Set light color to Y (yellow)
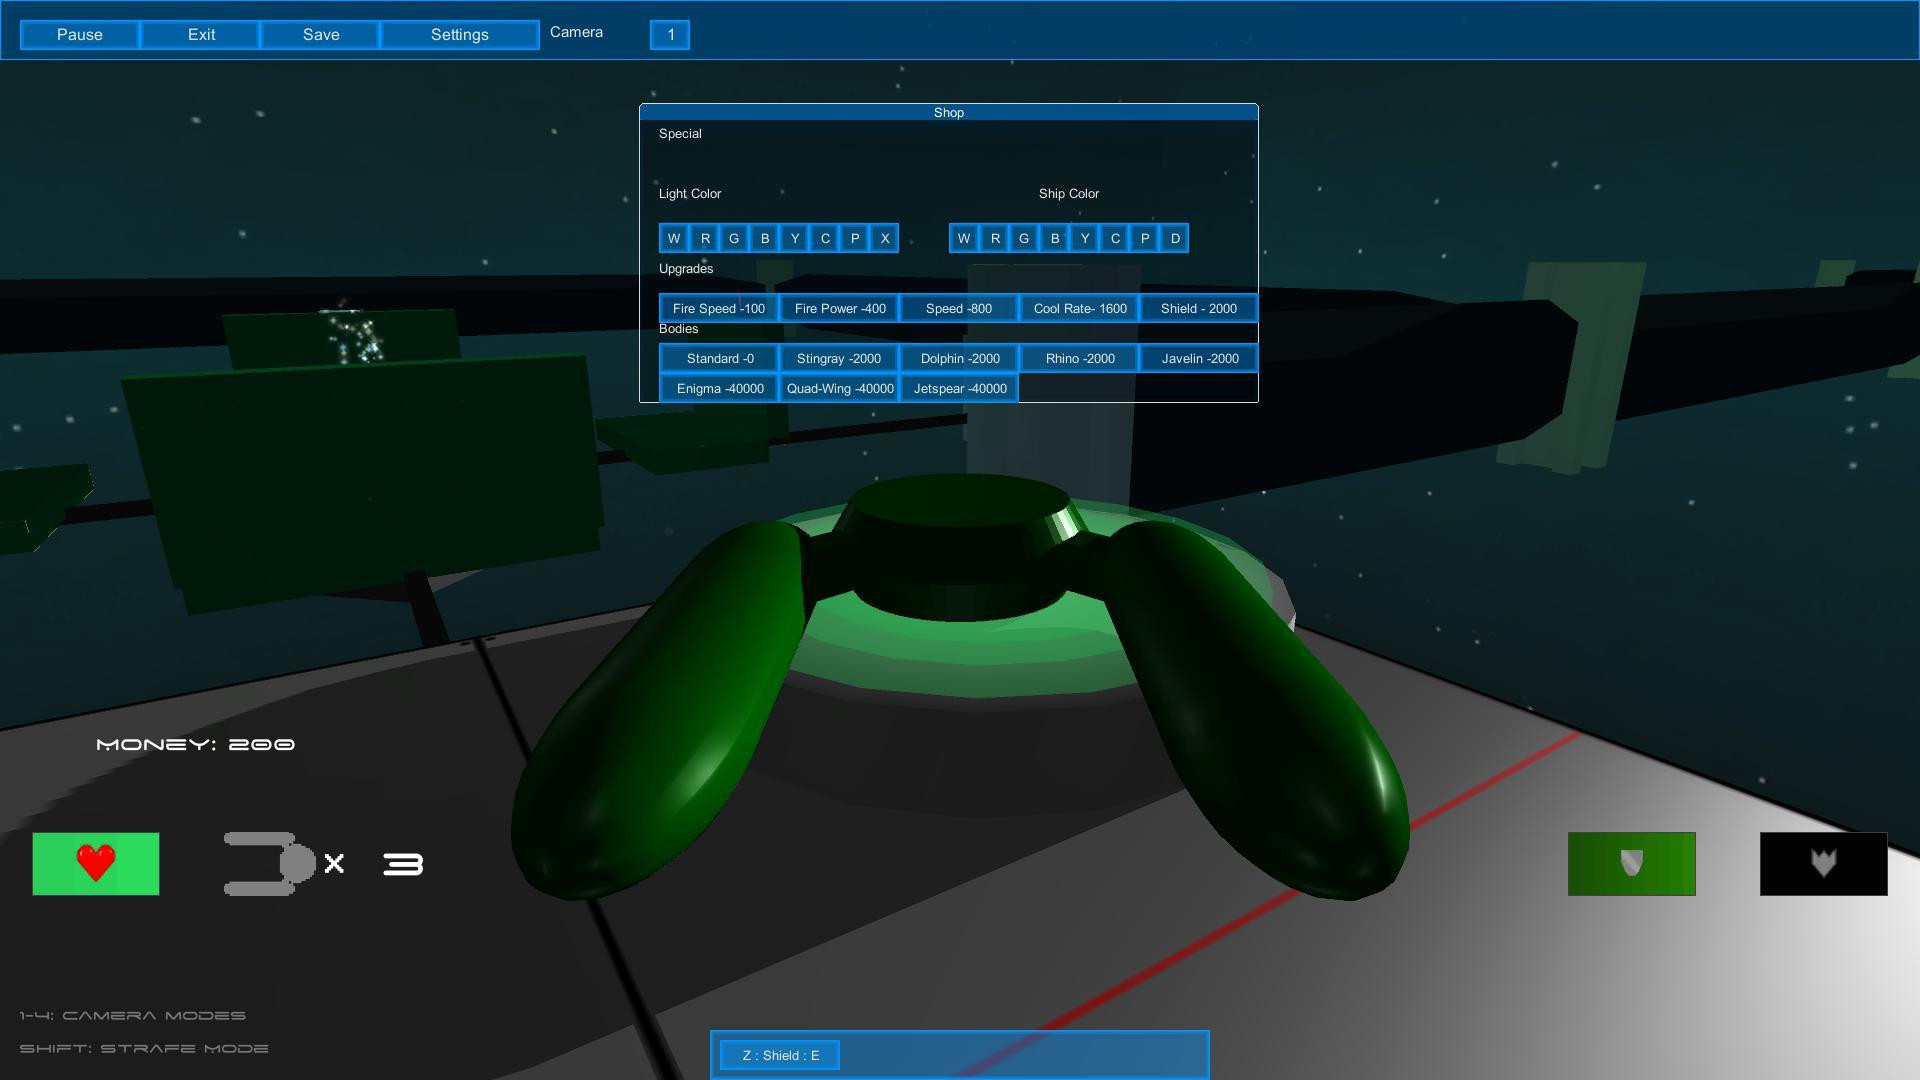This screenshot has width=1920, height=1080. point(795,238)
